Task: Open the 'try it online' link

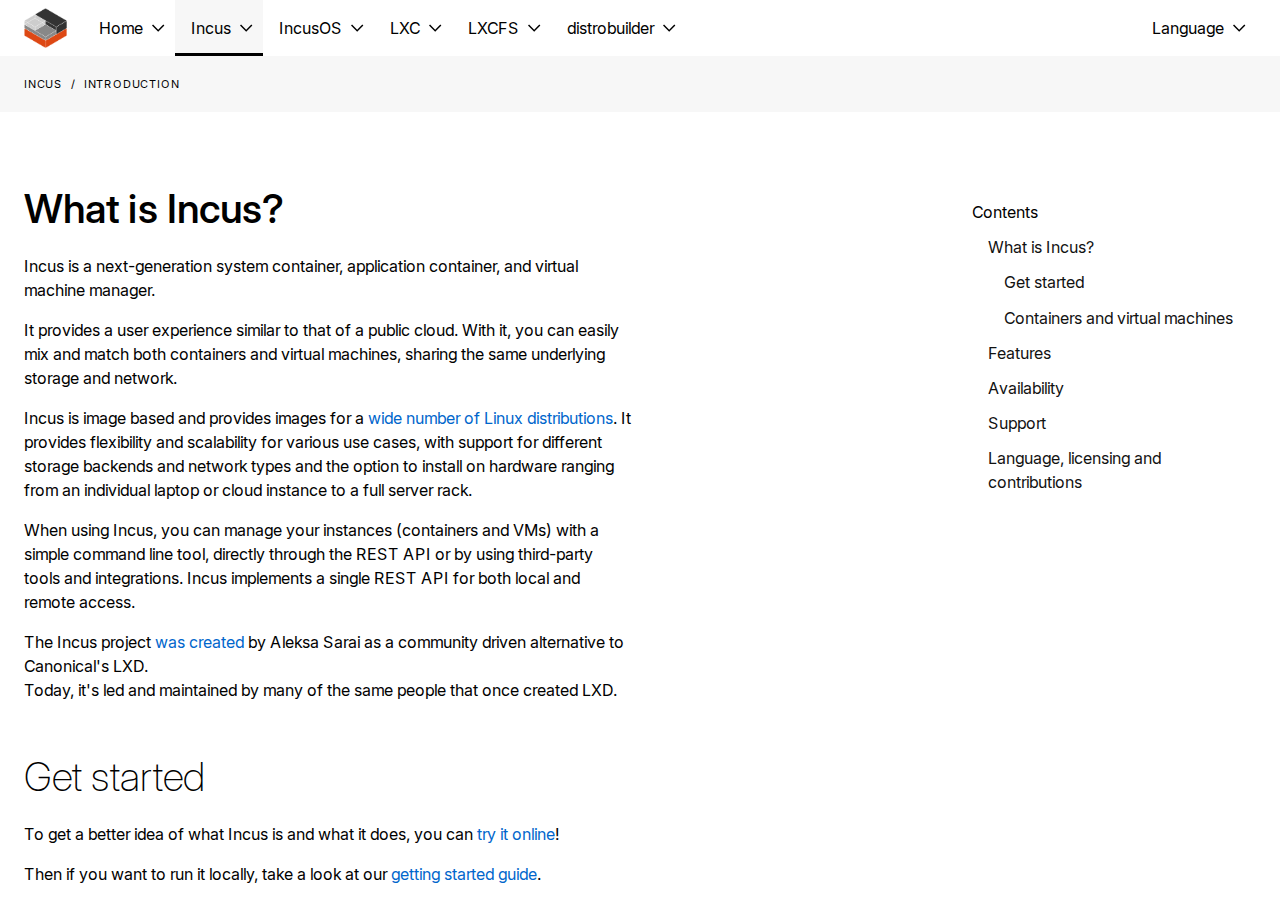Action: tap(516, 834)
